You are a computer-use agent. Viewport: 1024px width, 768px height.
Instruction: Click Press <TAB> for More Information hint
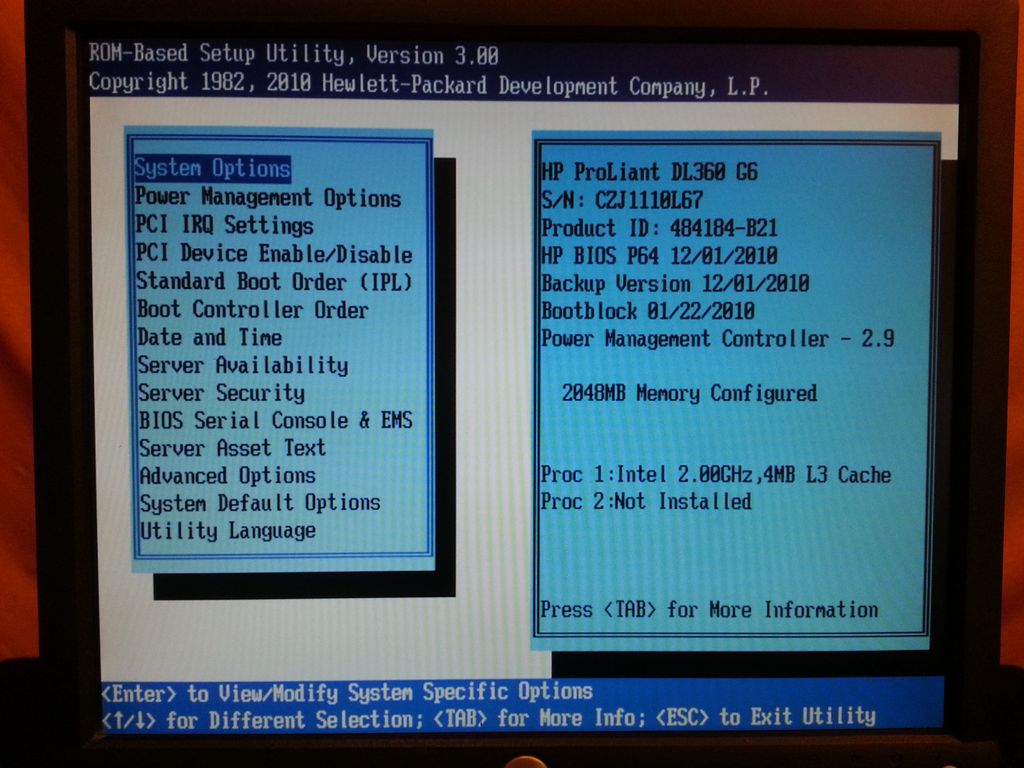click(709, 610)
